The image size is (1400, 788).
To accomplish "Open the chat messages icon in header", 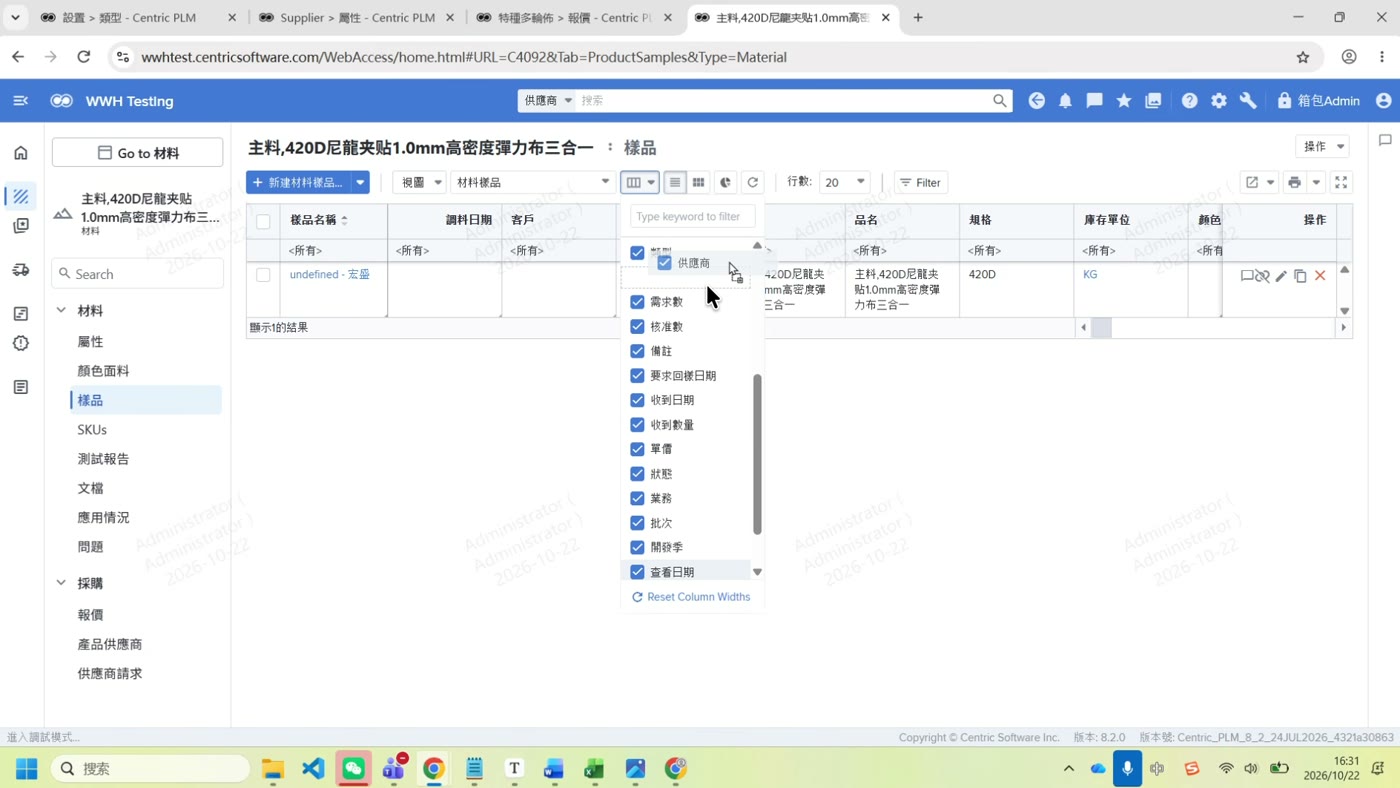I will point(1094,101).
